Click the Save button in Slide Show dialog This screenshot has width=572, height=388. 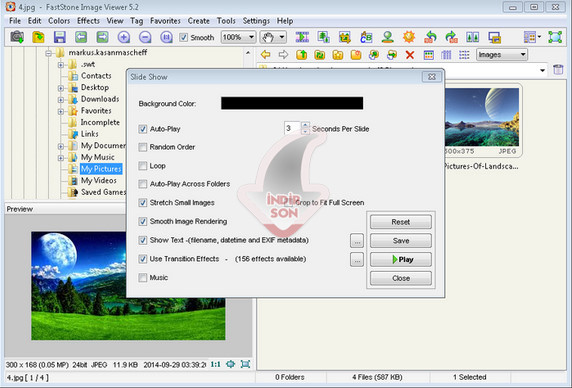(x=401, y=241)
